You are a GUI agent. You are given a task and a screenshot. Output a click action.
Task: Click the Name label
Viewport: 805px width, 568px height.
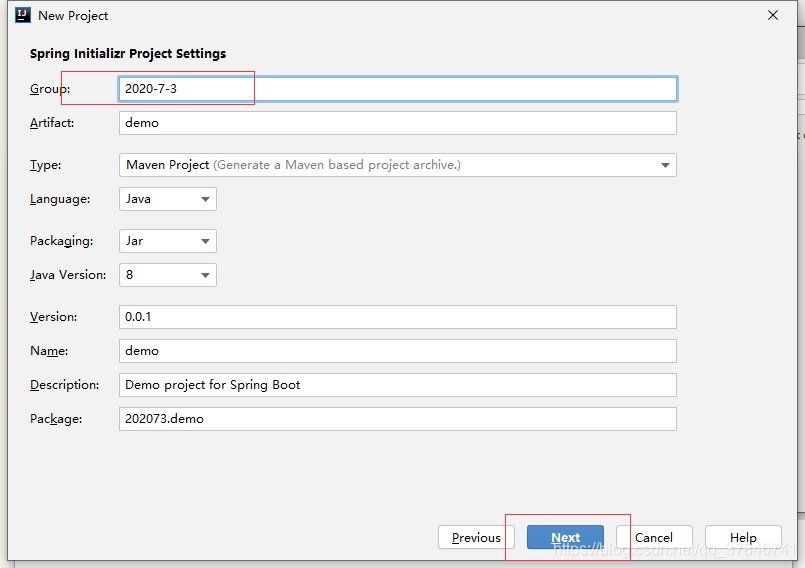click(49, 351)
